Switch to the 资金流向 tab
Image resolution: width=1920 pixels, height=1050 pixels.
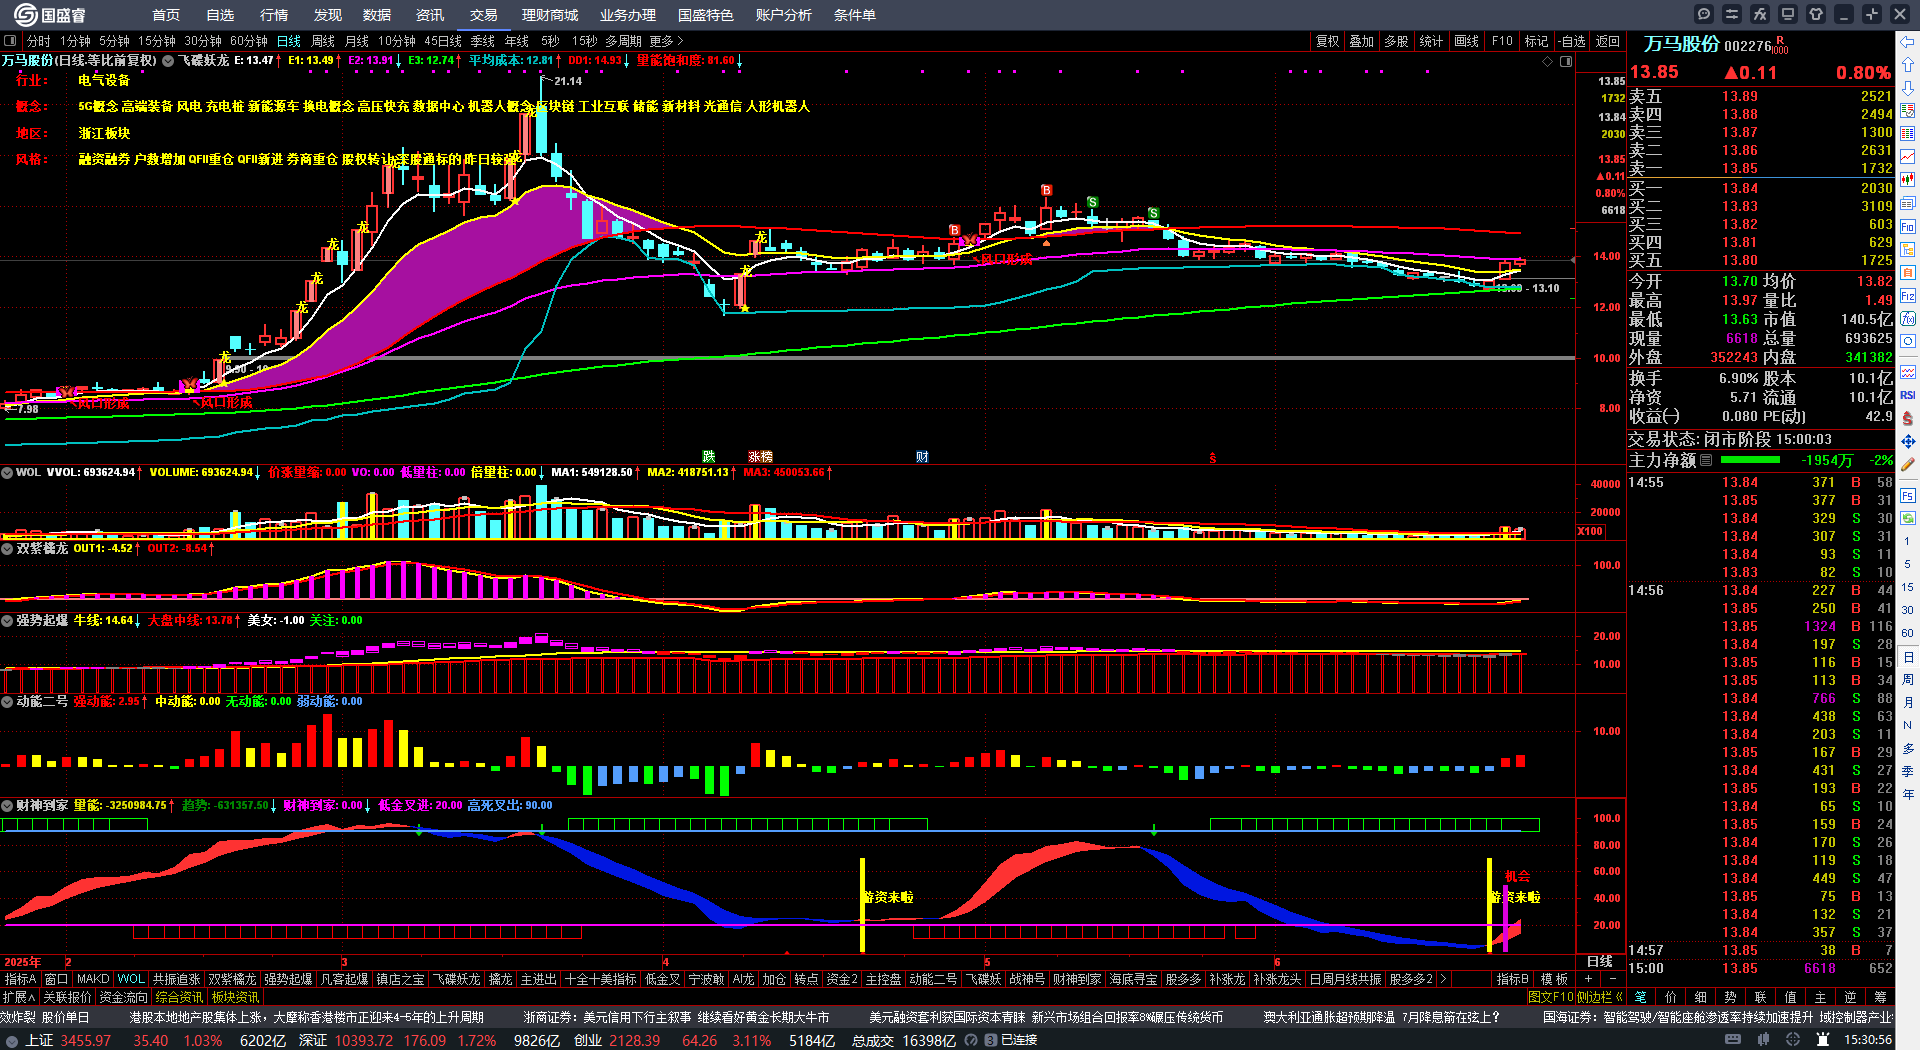coord(124,997)
